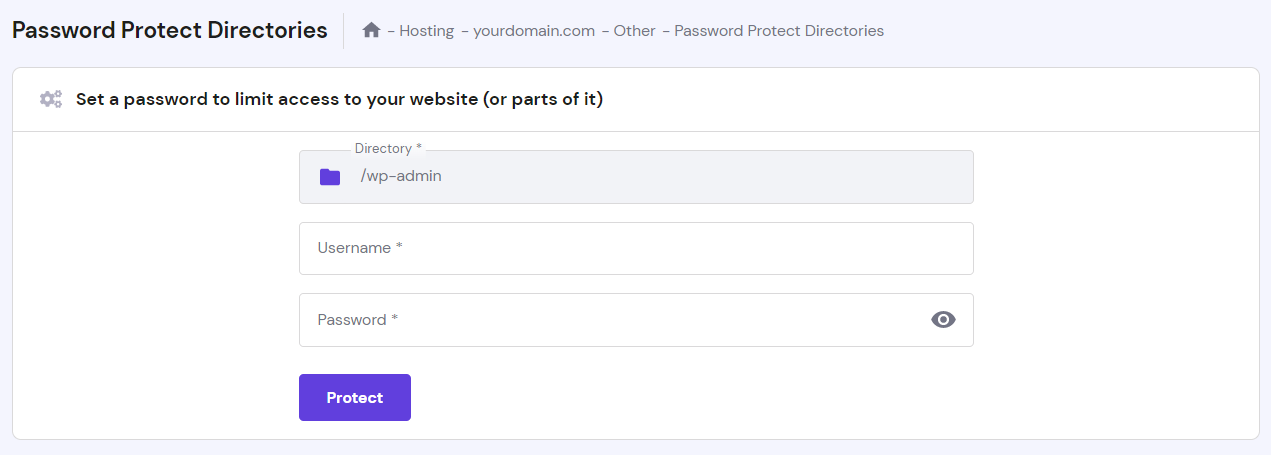Click the 'Set a password to limit access' heading

[339, 99]
